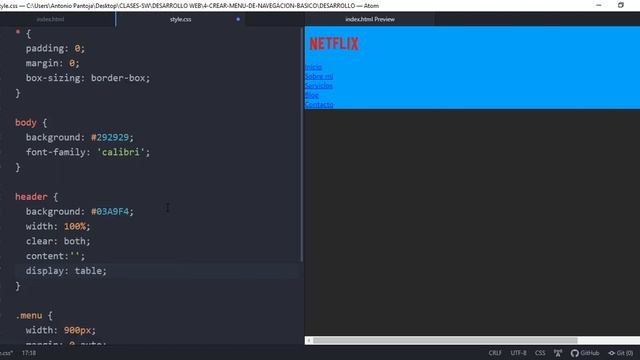Restore down the Atom window

[621, 5]
